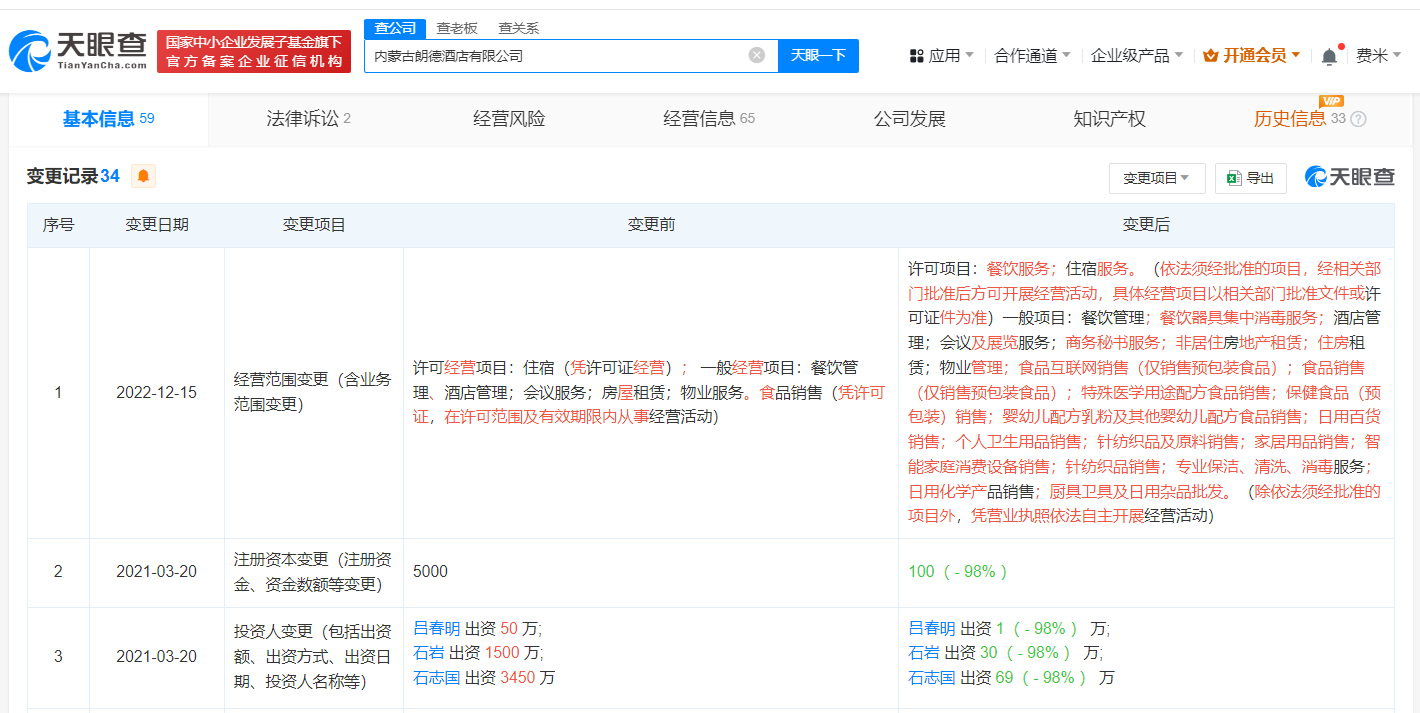Select the 查关系 search tab

coord(519,28)
